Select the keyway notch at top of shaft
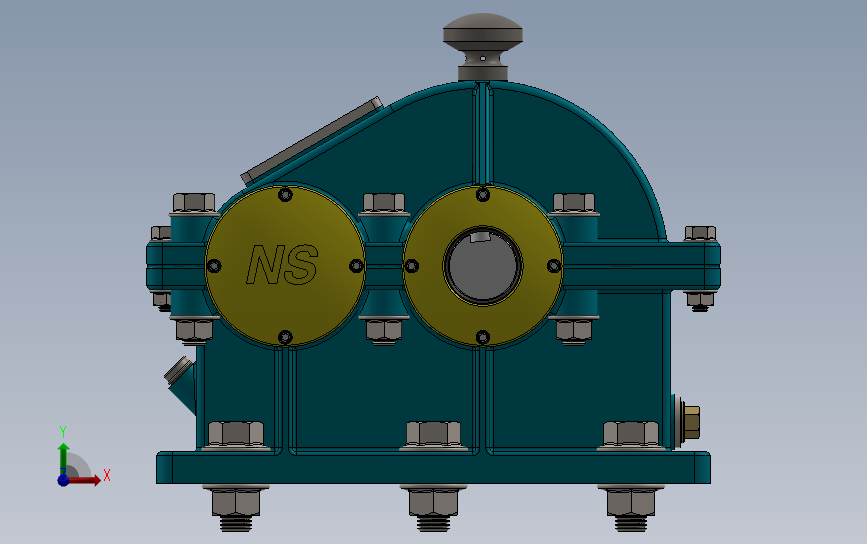Image resolution: width=867 pixels, height=544 pixels. click(x=479, y=237)
